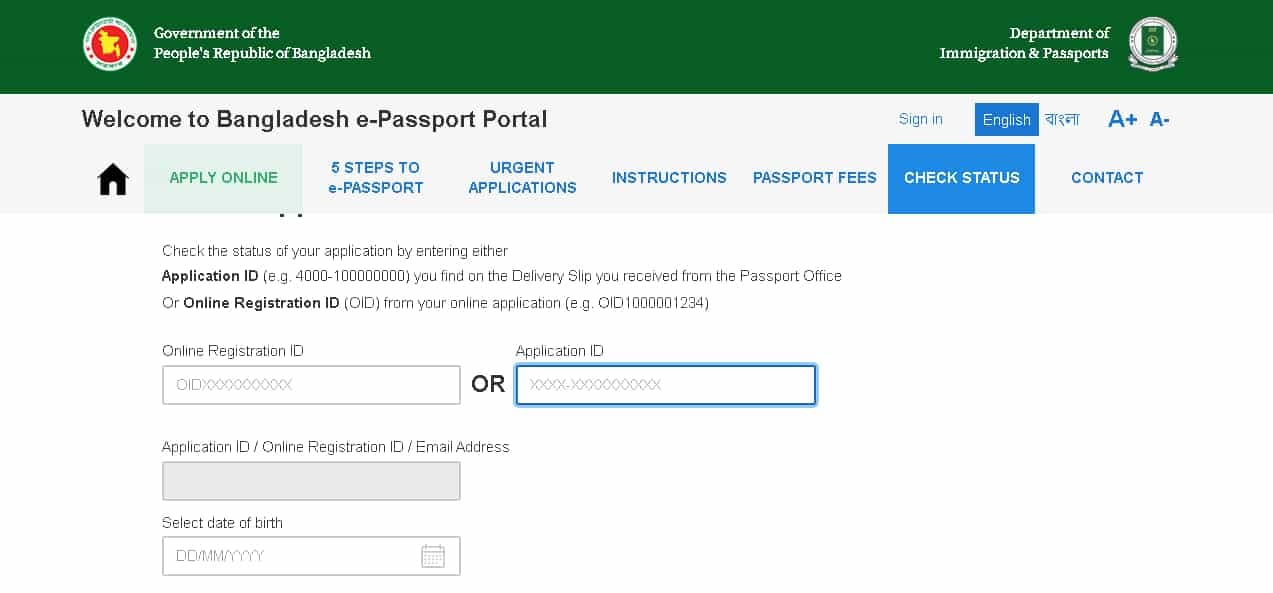The height and width of the screenshot is (593, 1273).
Task: Decrease font size with A-
Action: point(1159,120)
